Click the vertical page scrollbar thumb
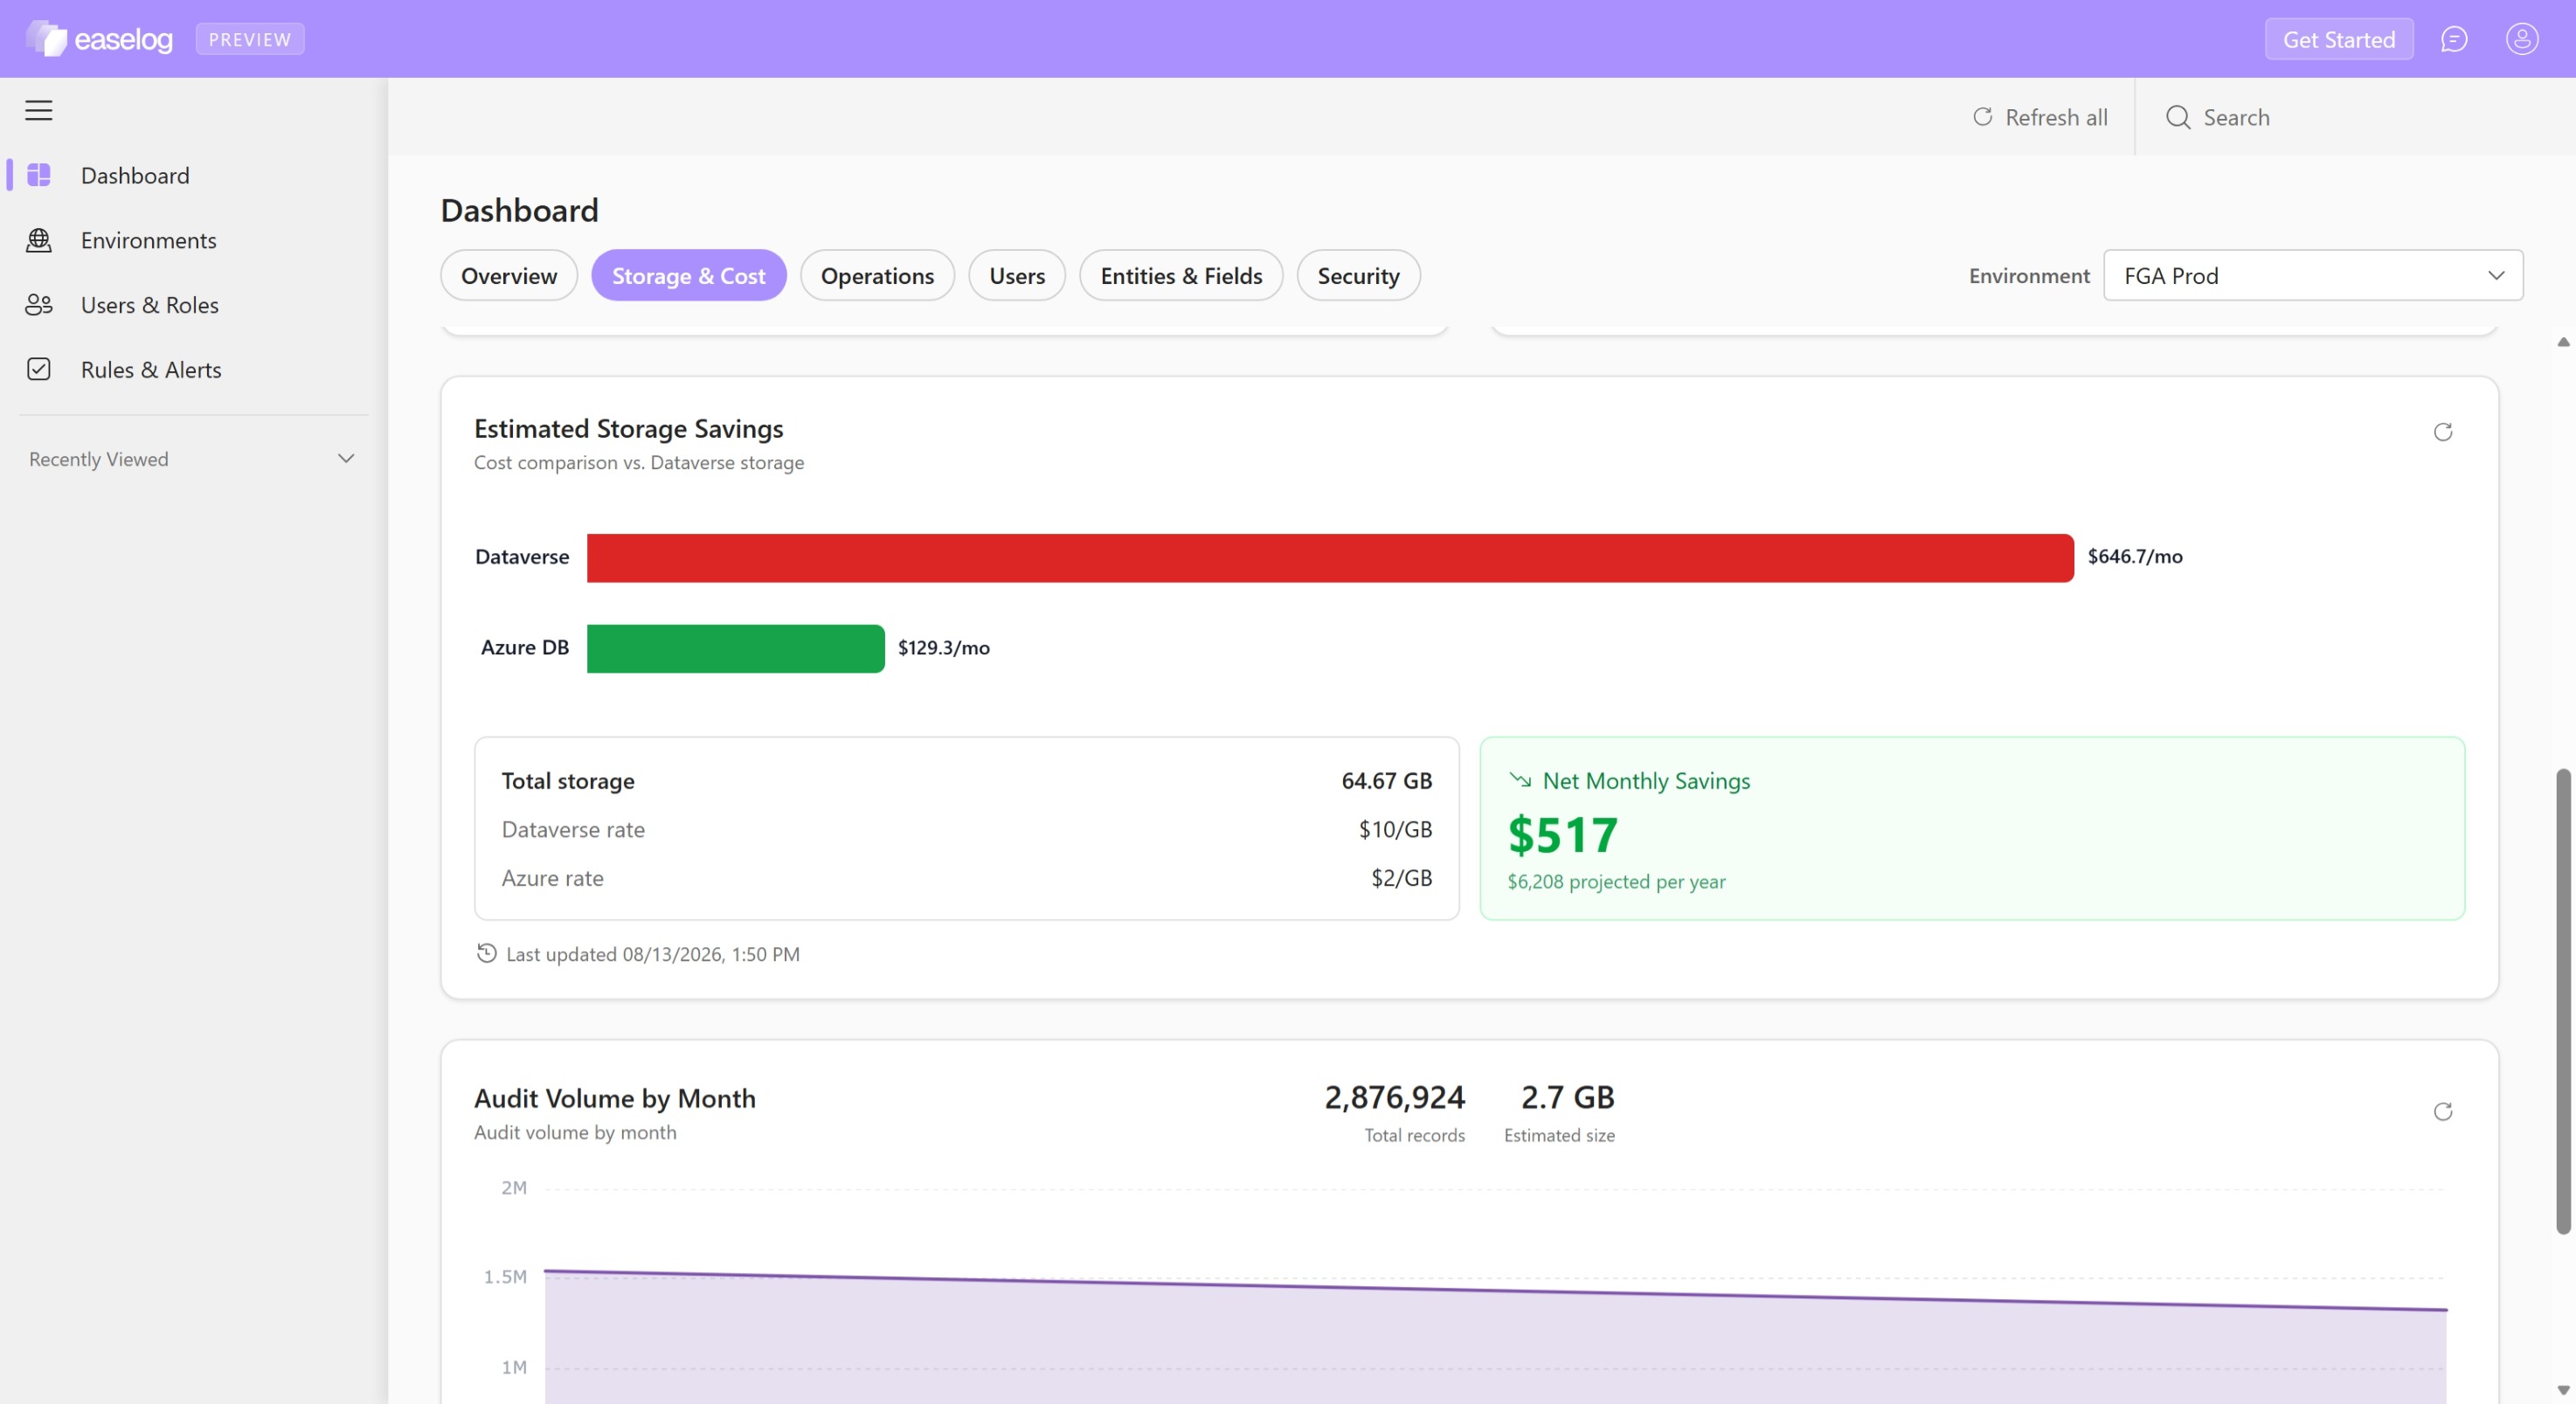The width and height of the screenshot is (2576, 1404). 2562,1000
